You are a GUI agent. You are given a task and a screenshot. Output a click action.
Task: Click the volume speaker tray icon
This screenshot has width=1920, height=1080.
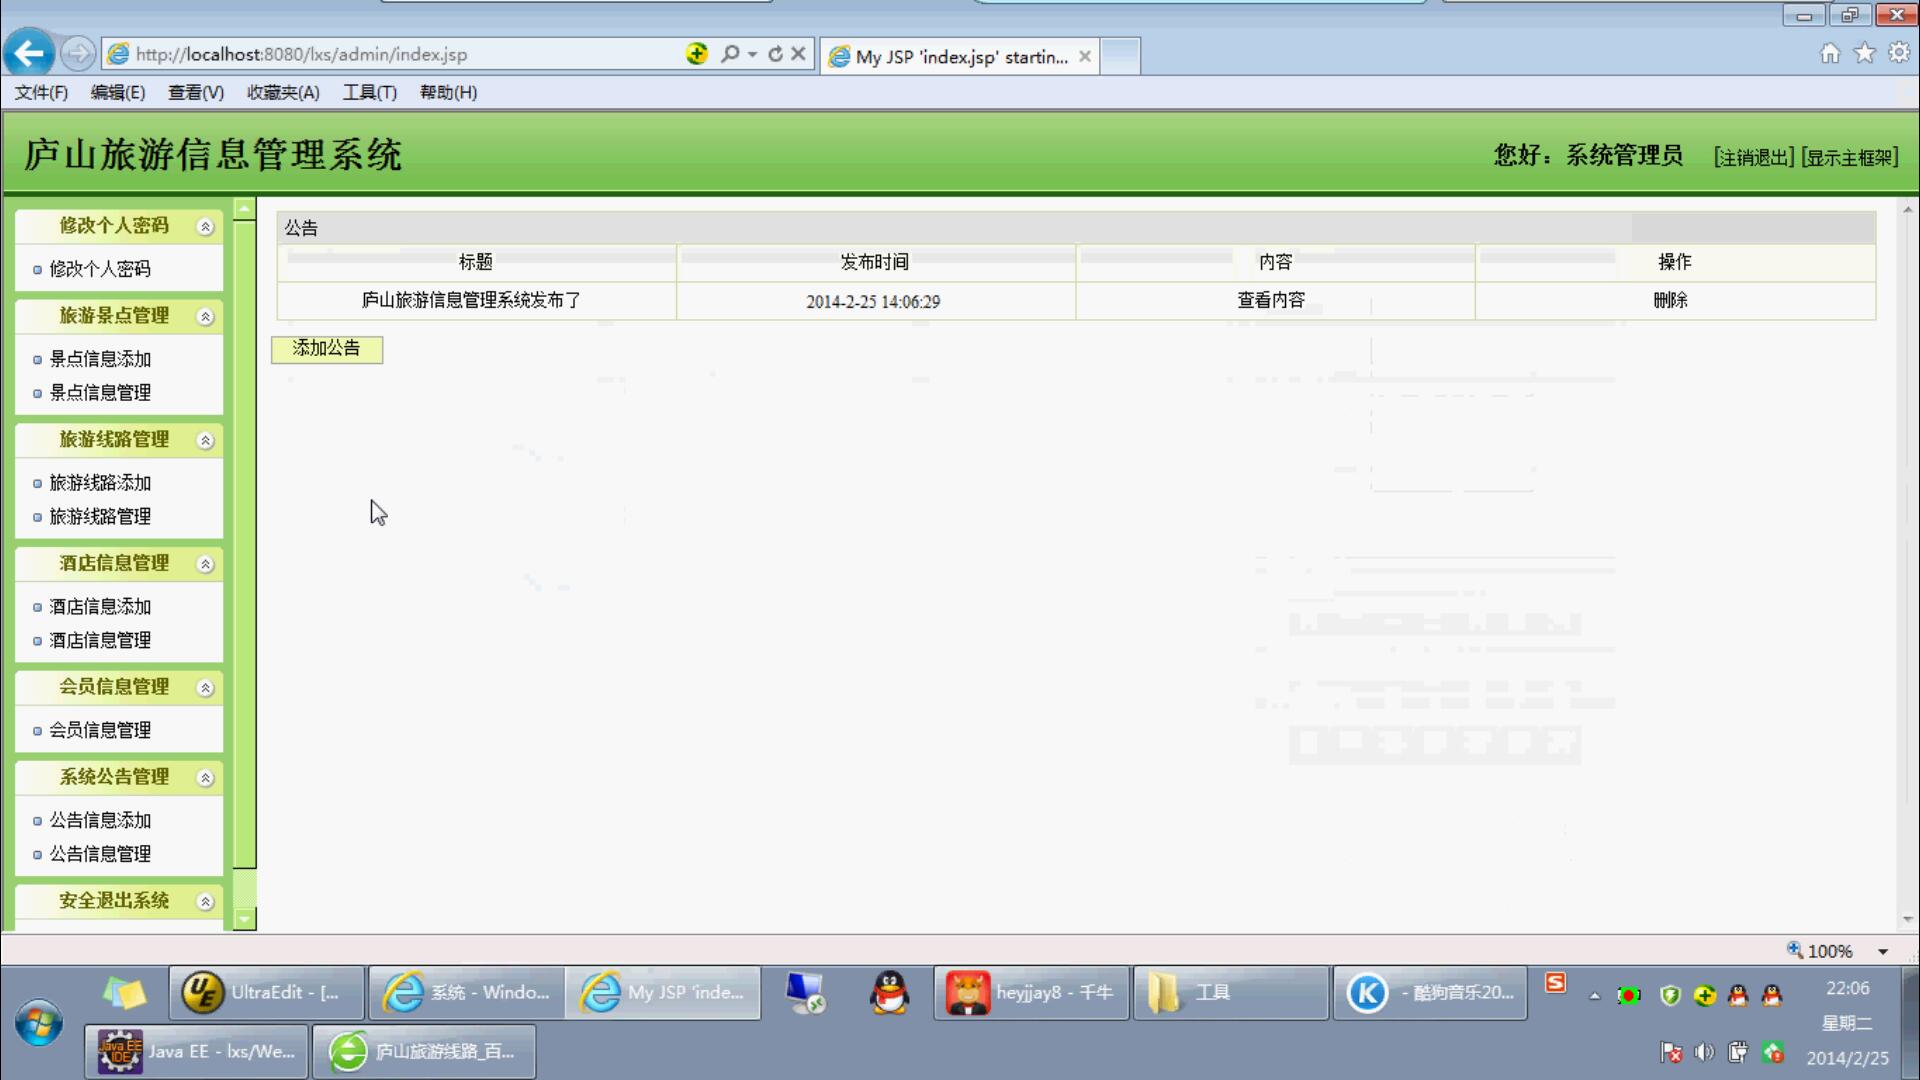pyautogui.click(x=1705, y=1052)
